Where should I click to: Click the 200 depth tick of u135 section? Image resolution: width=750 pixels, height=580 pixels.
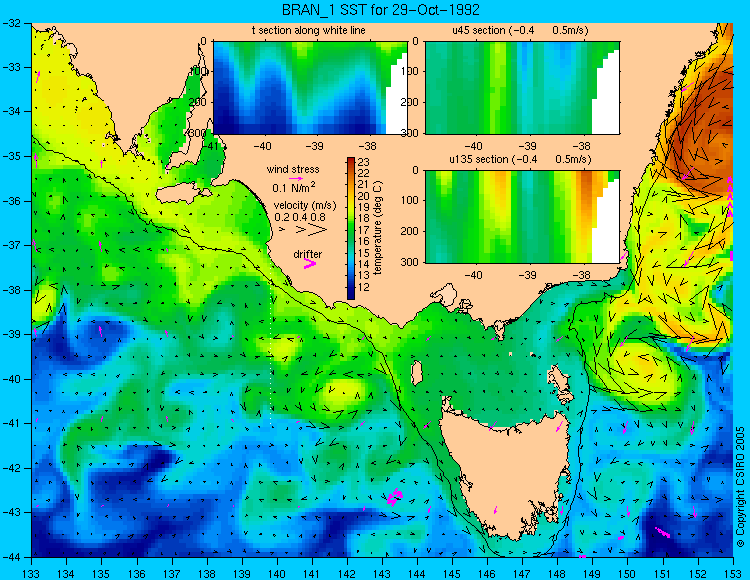coord(411,231)
